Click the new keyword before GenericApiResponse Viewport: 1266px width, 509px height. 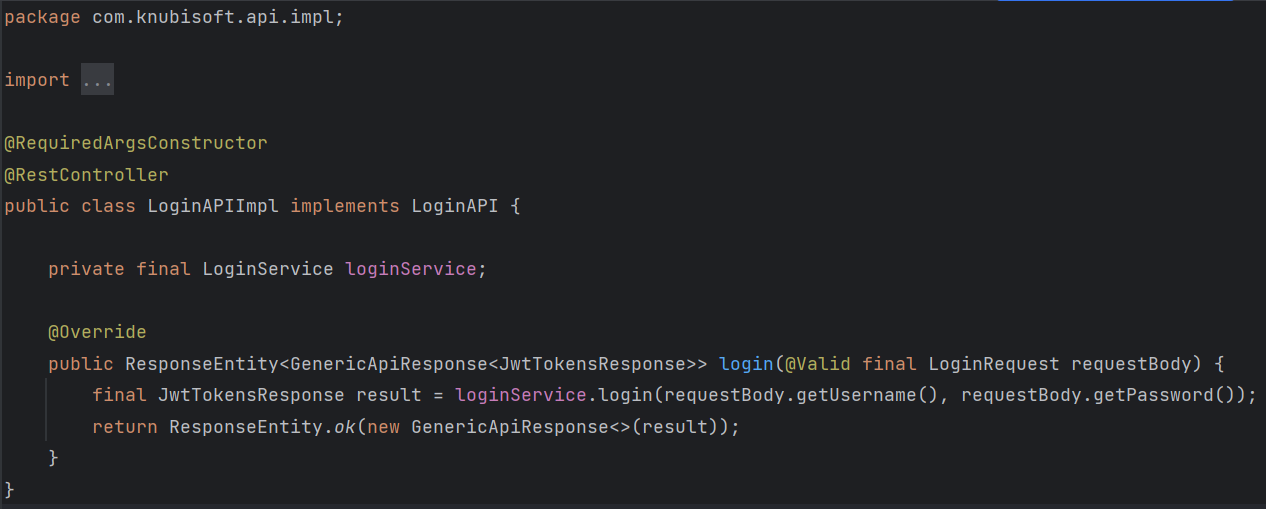click(x=383, y=427)
